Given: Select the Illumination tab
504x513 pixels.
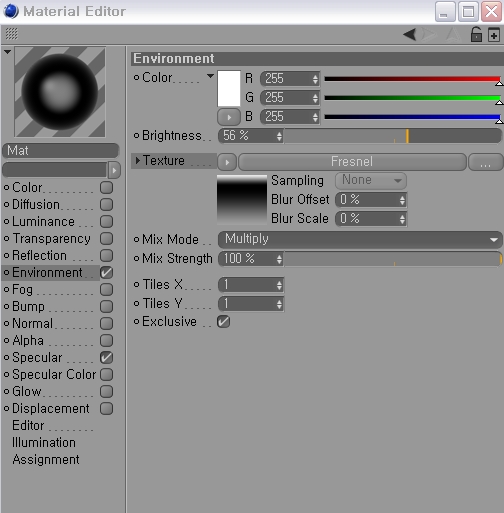Looking at the screenshot, I should (x=44, y=443).
